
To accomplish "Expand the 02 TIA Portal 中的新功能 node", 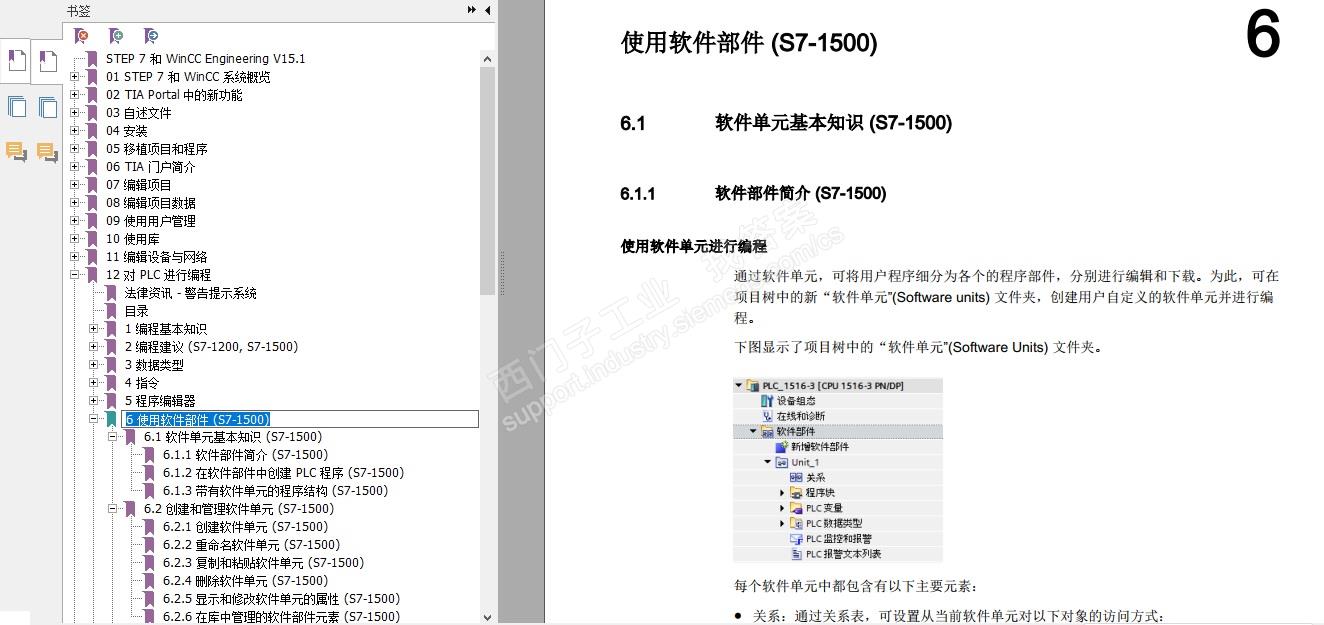I will pyautogui.click(x=74, y=95).
